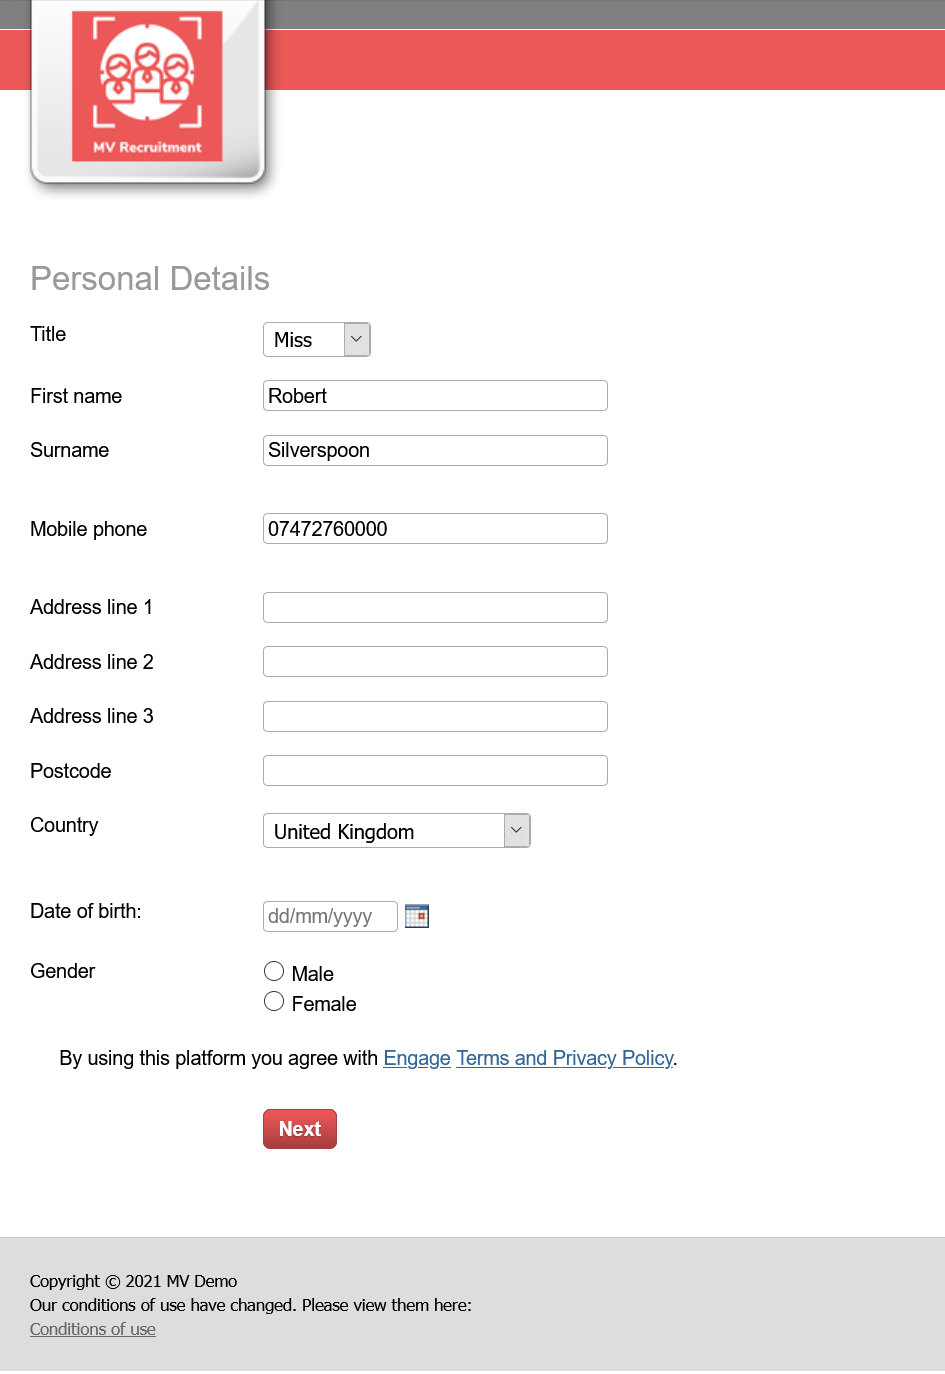The image size is (945, 1374).
Task: Select the Male gender option
Action: tap(274, 971)
